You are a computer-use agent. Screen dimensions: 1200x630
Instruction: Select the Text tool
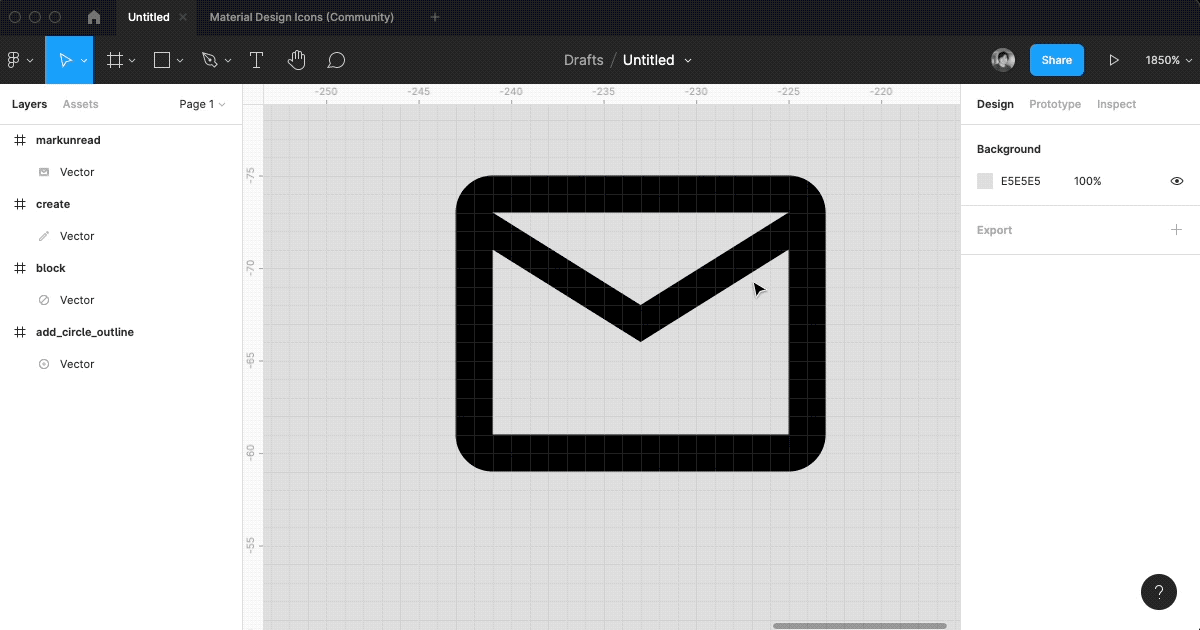256,60
